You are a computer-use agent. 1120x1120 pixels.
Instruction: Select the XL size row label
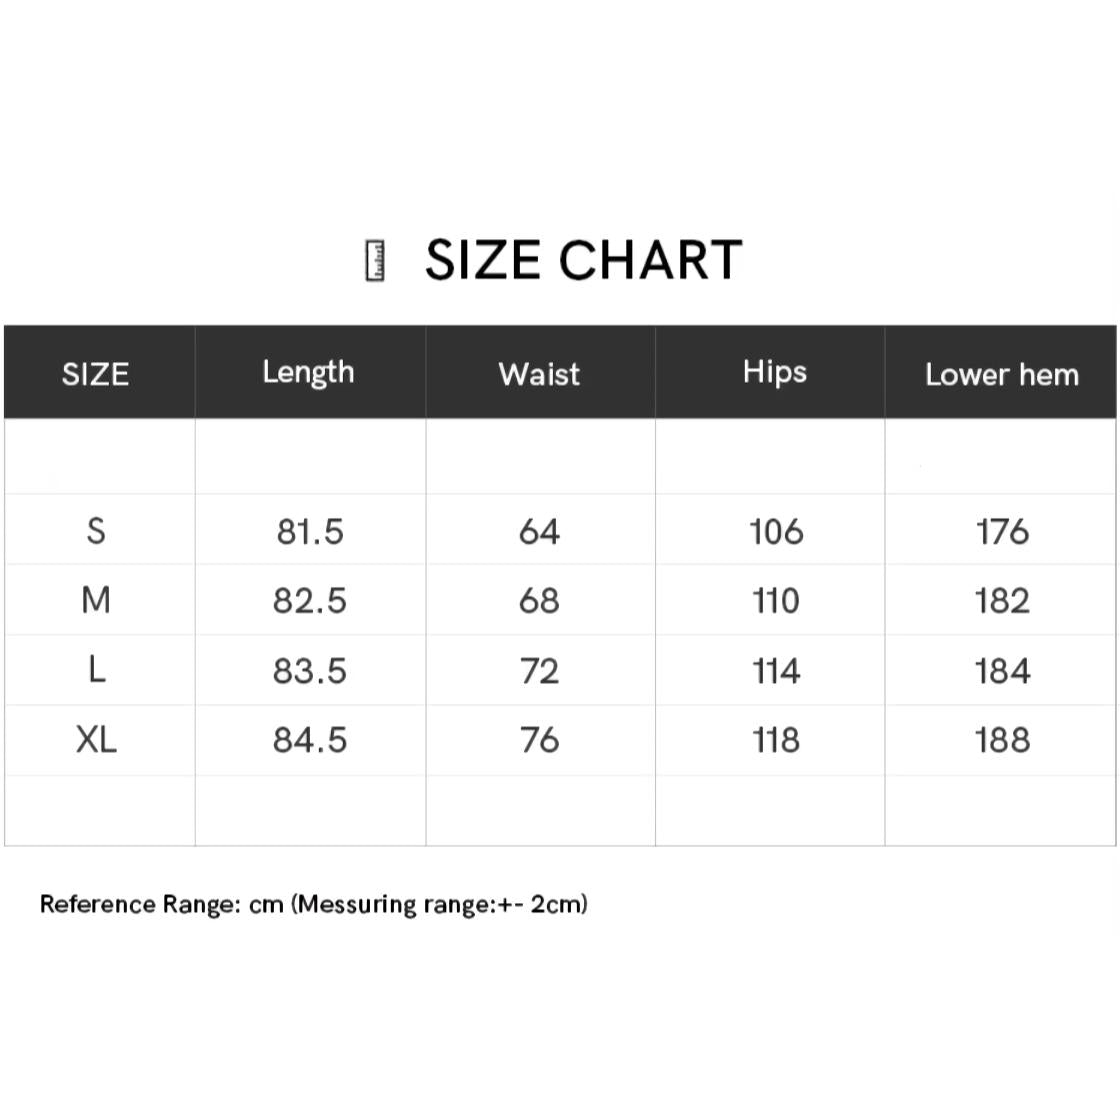(x=96, y=740)
